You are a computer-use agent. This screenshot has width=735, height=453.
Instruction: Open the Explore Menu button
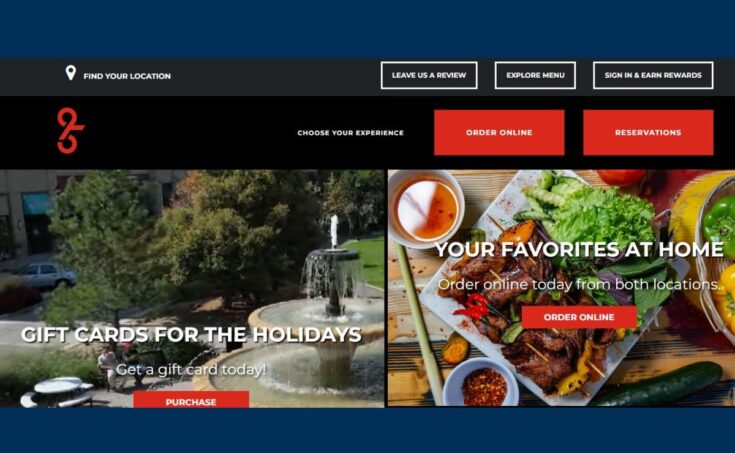(x=535, y=75)
